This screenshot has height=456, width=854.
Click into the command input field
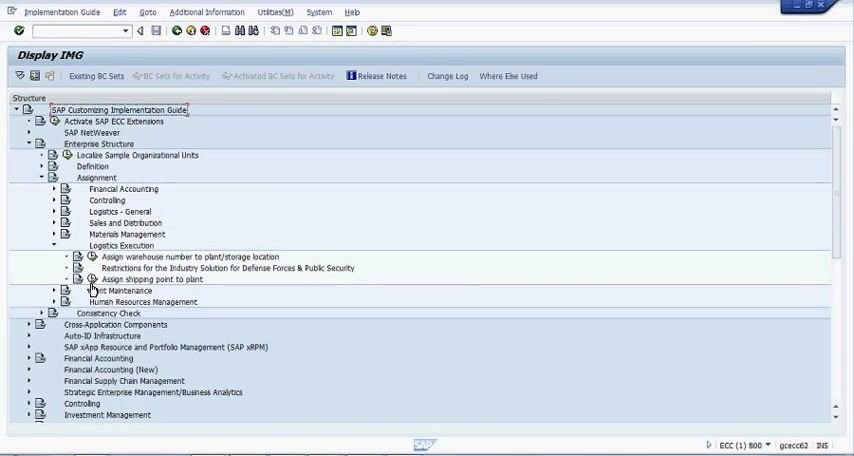pyautogui.click(x=77, y=31)
